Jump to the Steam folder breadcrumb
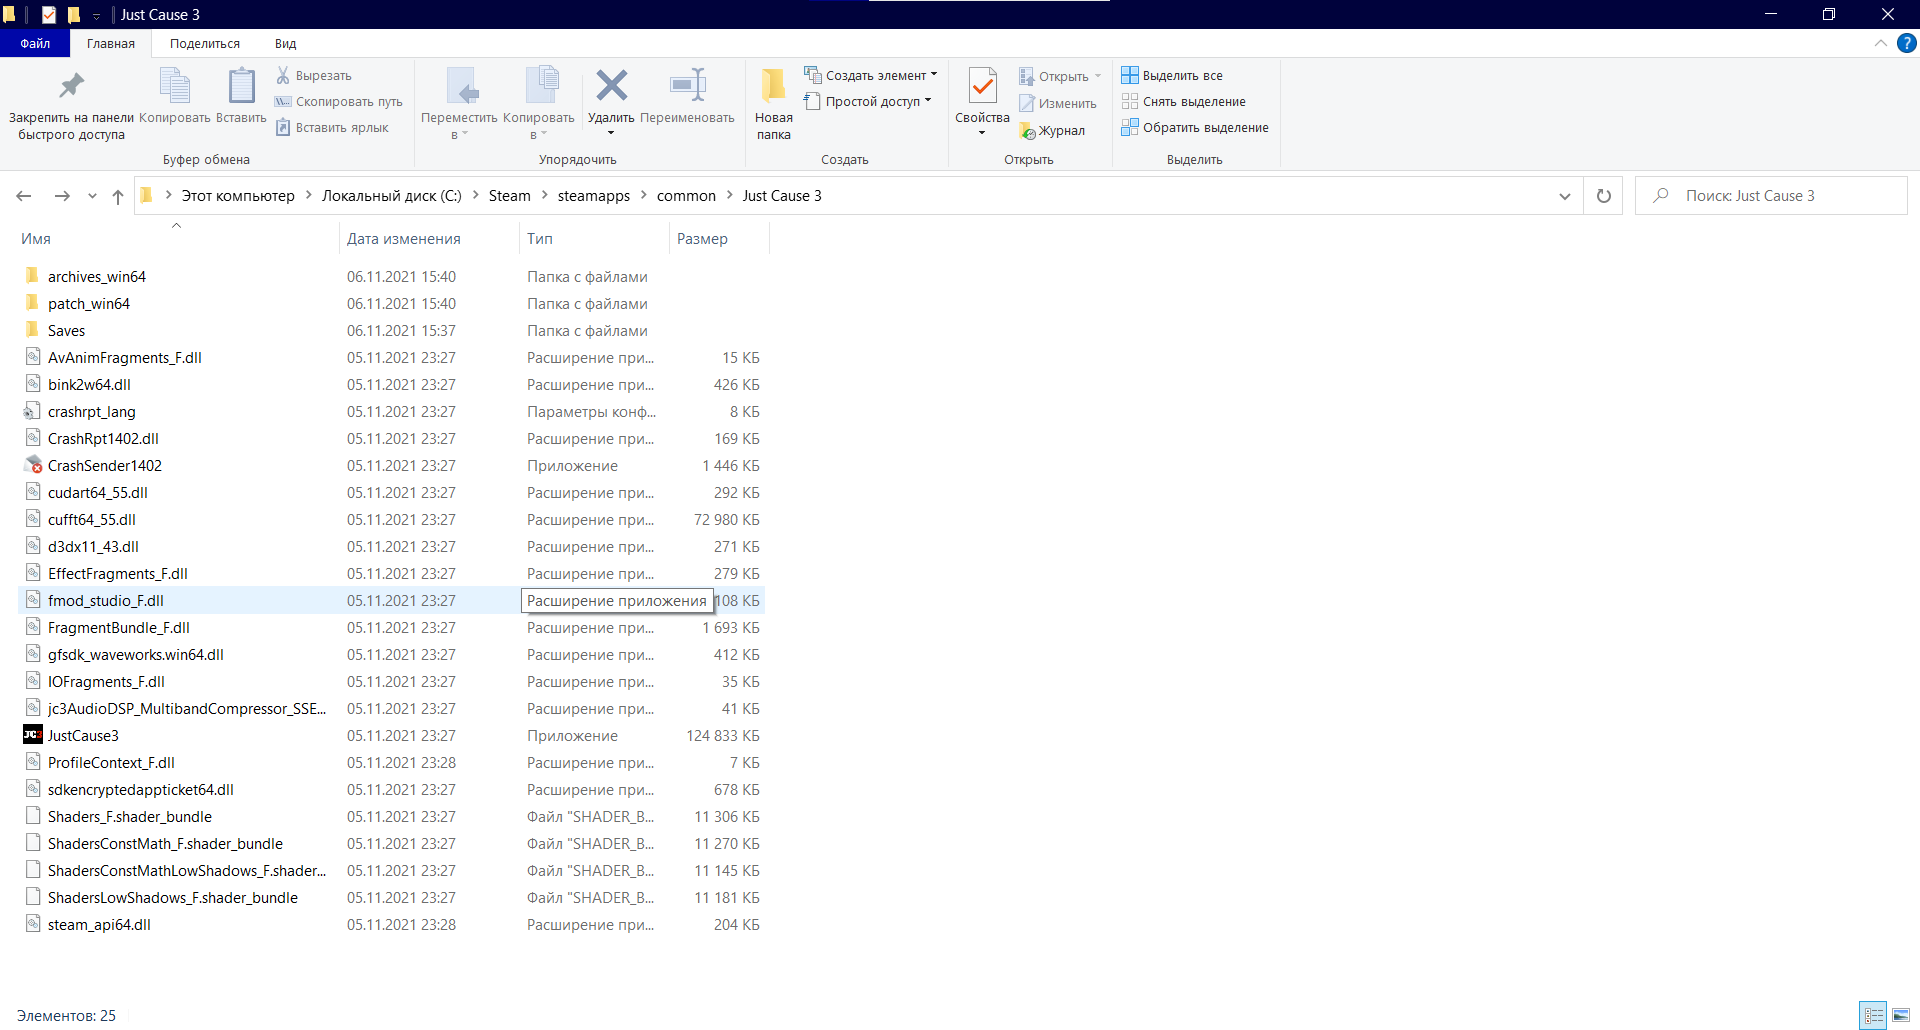1920x1030 pixels. (510, 196)
